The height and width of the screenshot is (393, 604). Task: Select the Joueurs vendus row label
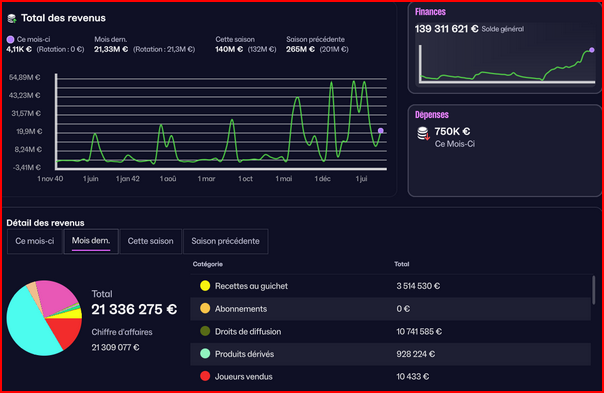243,376
